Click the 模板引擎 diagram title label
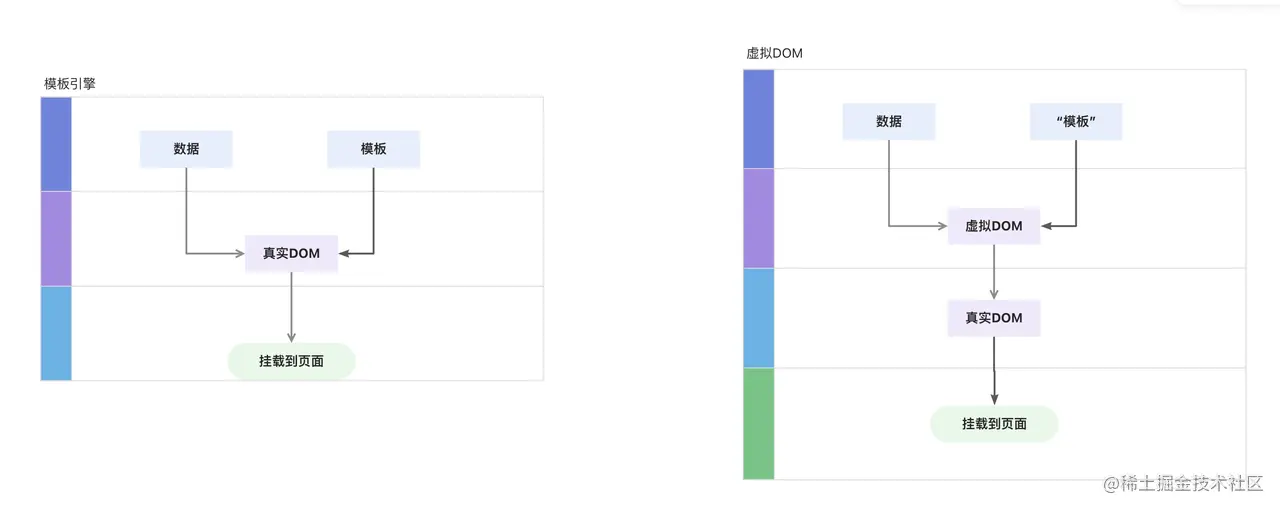1280x510 pixels. (x=70, y=84)
